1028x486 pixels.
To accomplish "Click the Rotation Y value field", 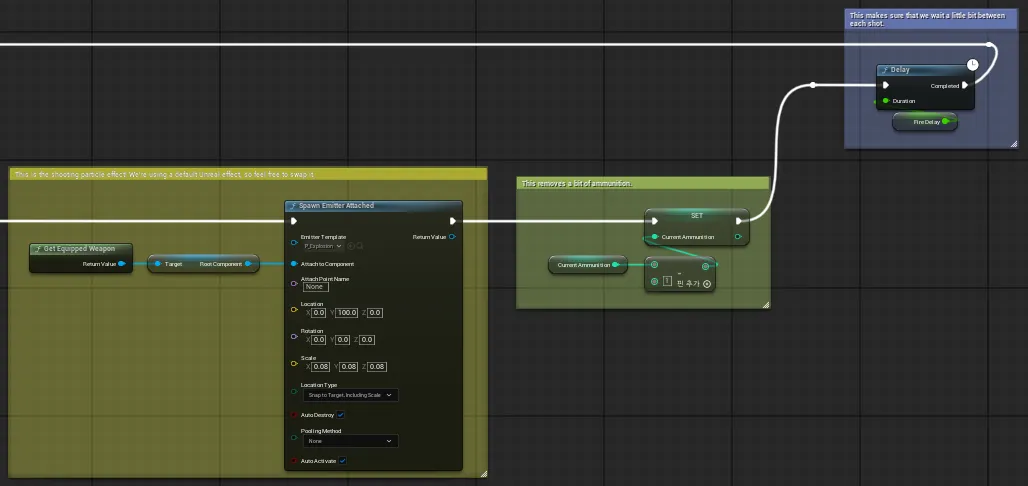I will [343, 340].
